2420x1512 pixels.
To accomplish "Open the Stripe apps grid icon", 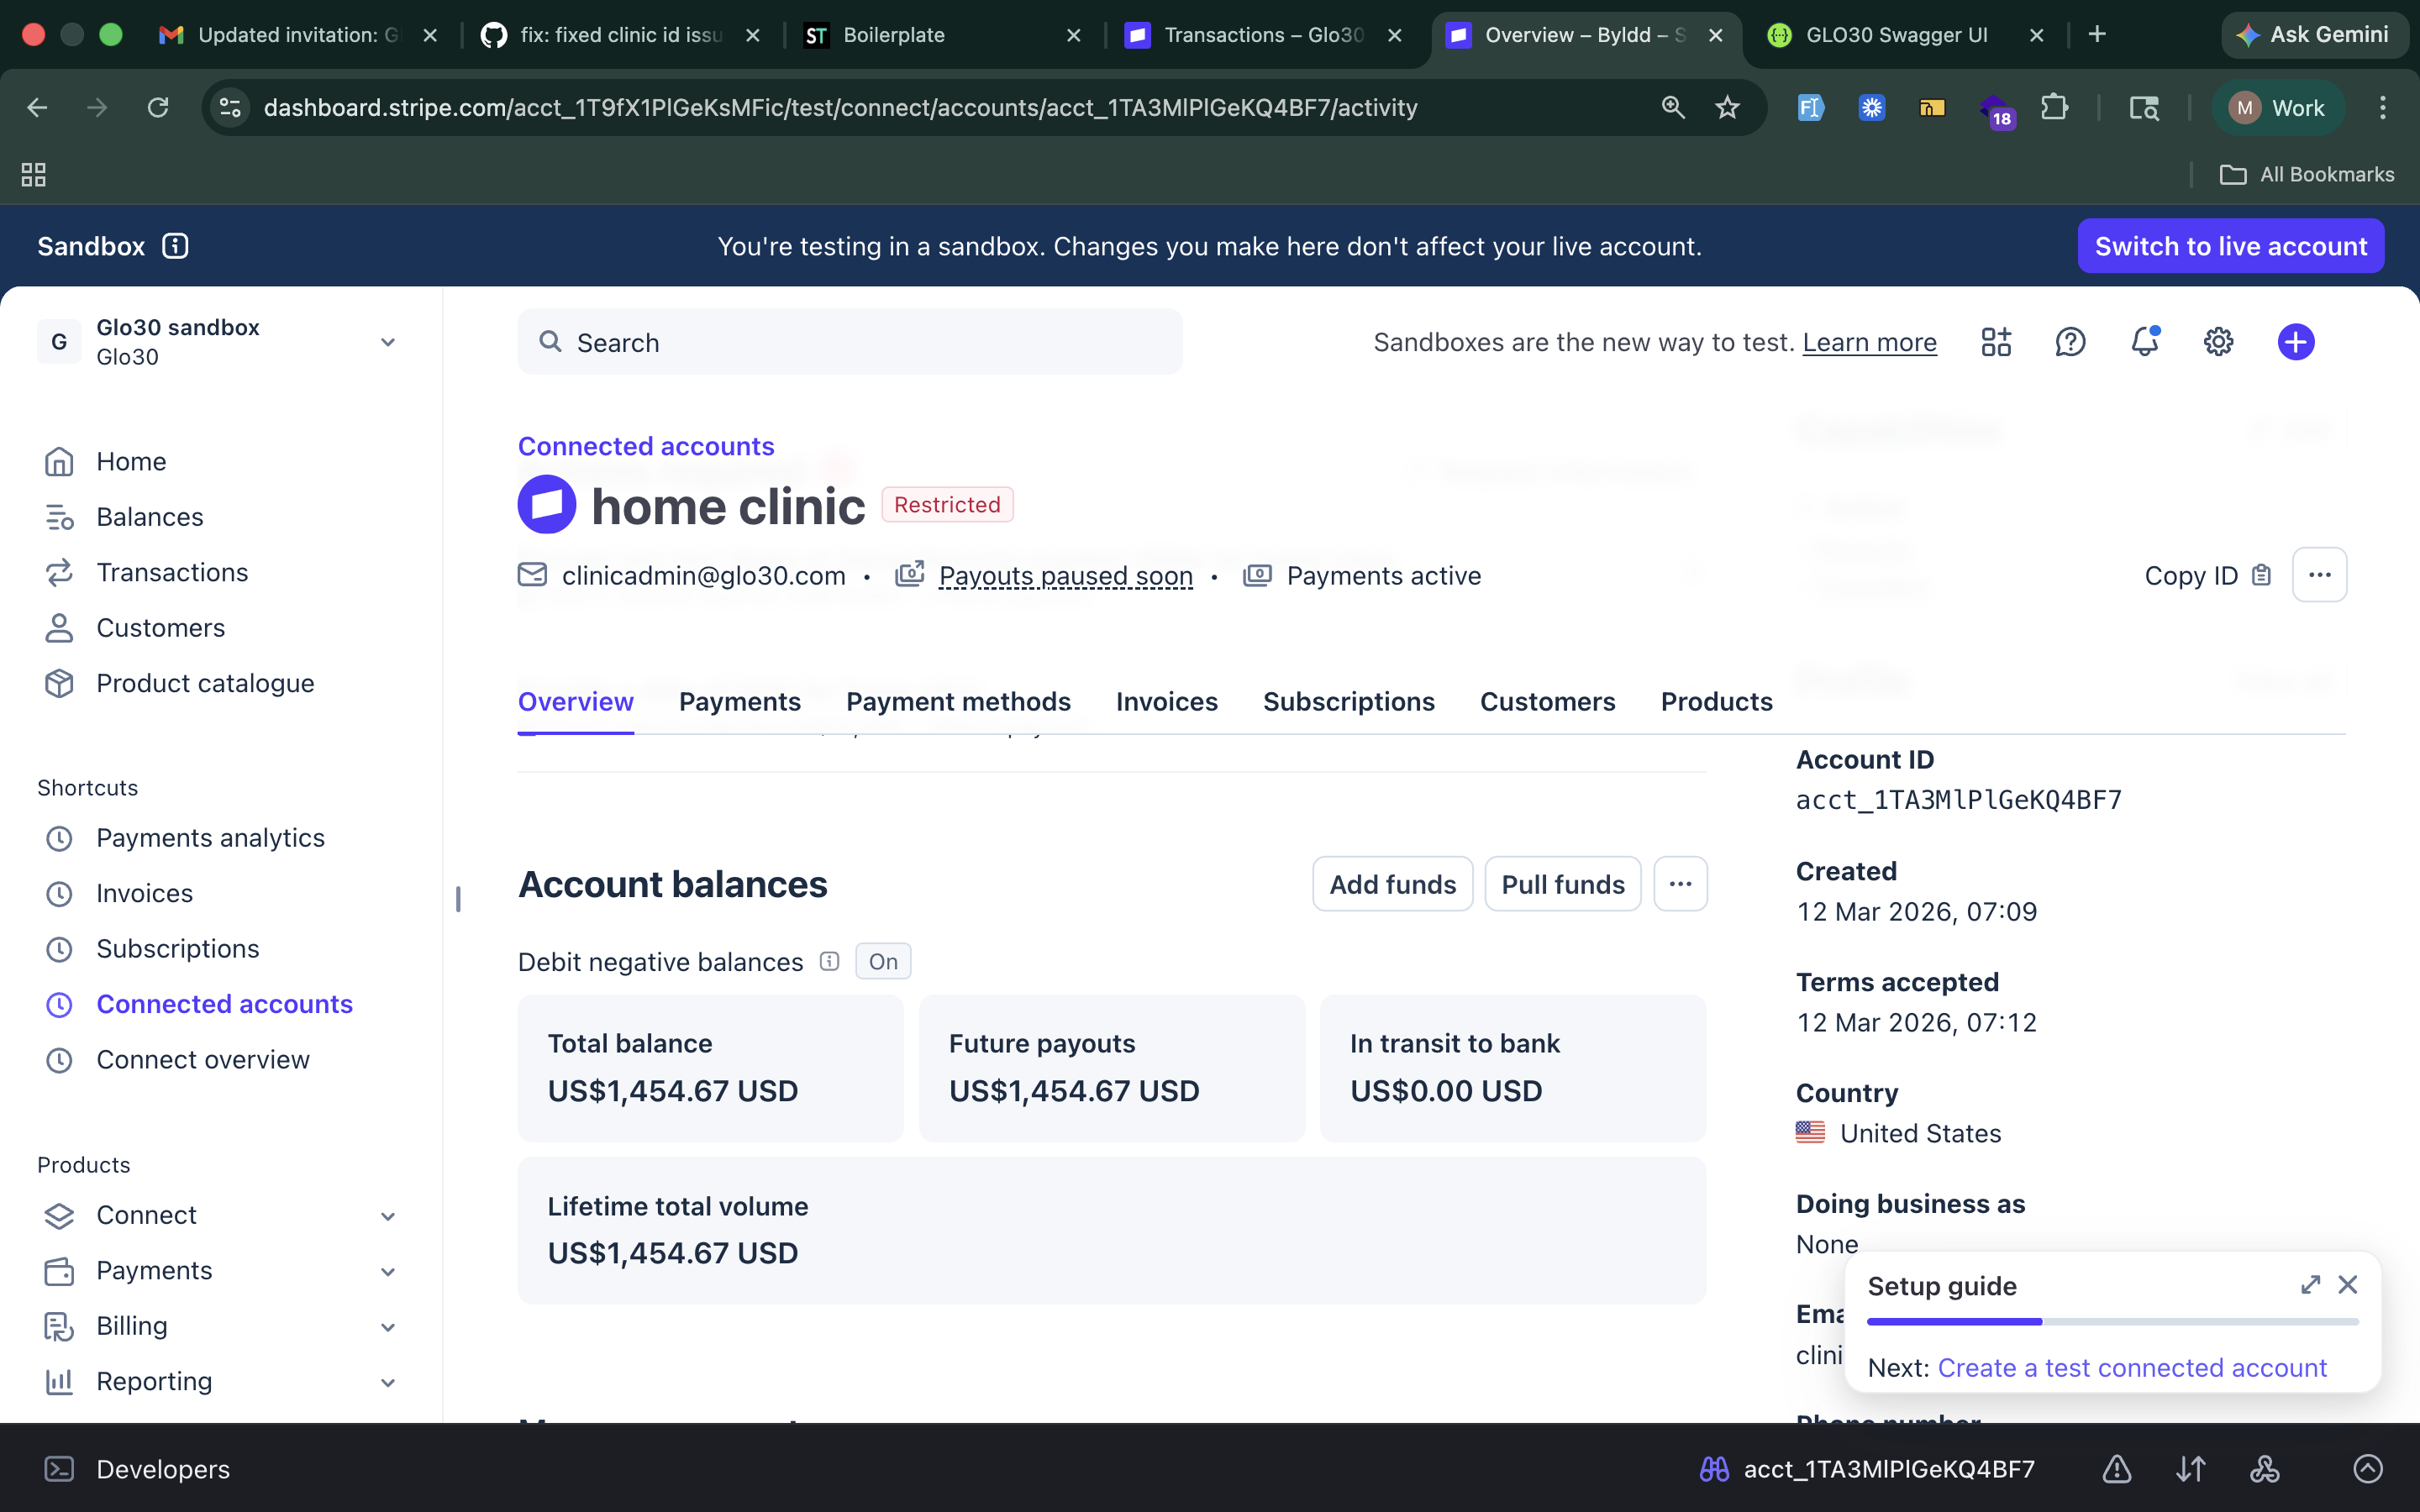I will [1996, 342].
